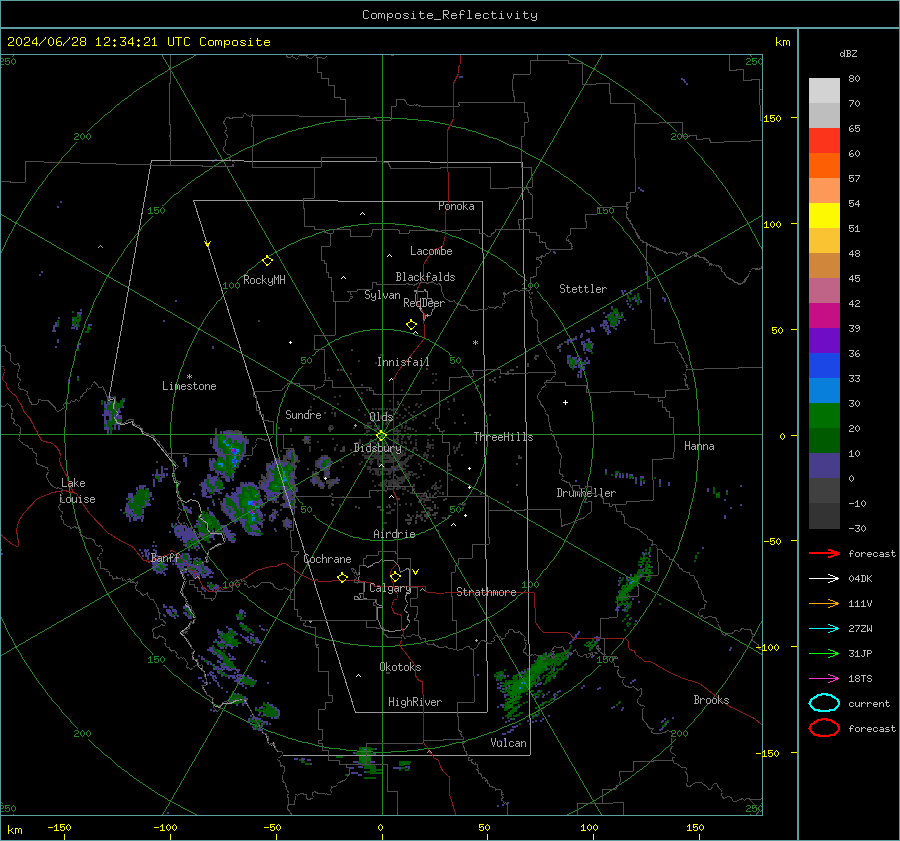Screen dimensions: 900x841
Task: Click the yellow diamond marker near Cochrane
Action: (342, 577)
